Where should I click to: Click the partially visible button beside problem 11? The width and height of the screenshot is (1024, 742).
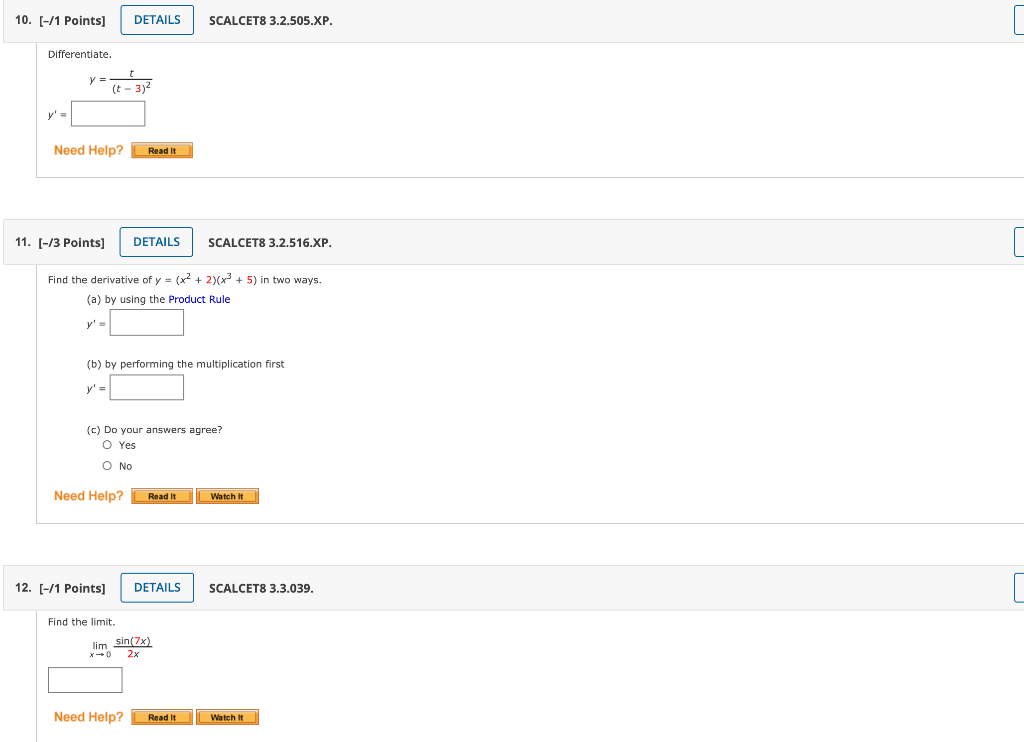click(x=1019, y=241)
